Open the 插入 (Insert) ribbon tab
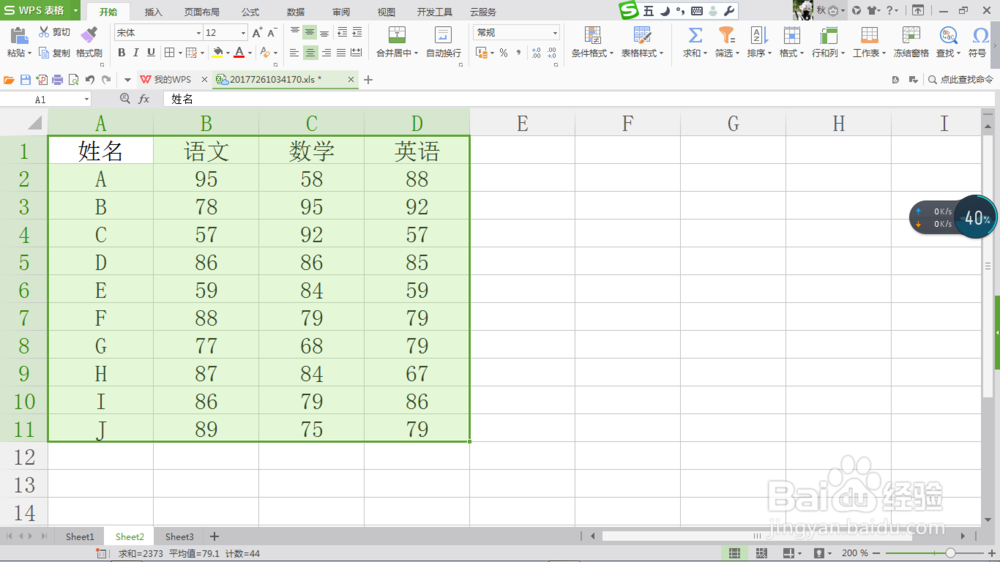Screen dimensions: 1000x562 click(153, 12)
